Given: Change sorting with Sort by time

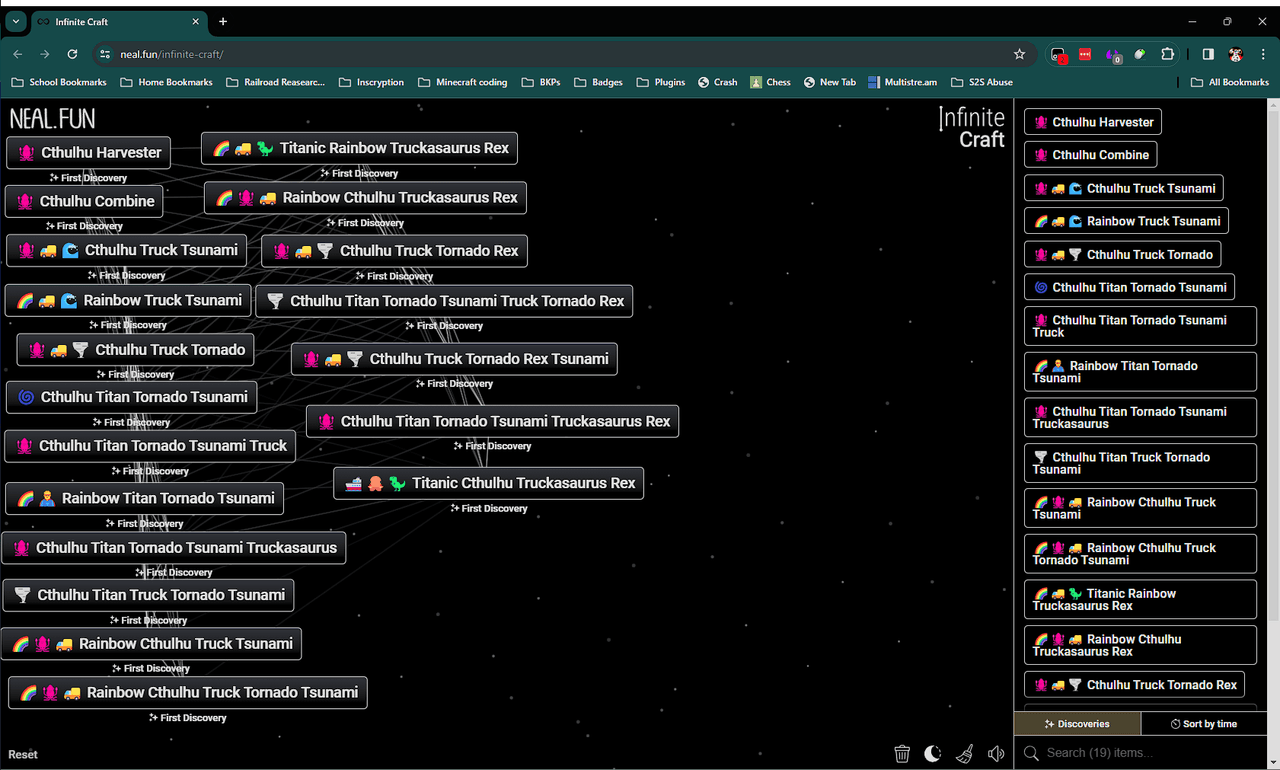Looking at the screenshot, I should pyautogui.click(x=1204, y=724).
